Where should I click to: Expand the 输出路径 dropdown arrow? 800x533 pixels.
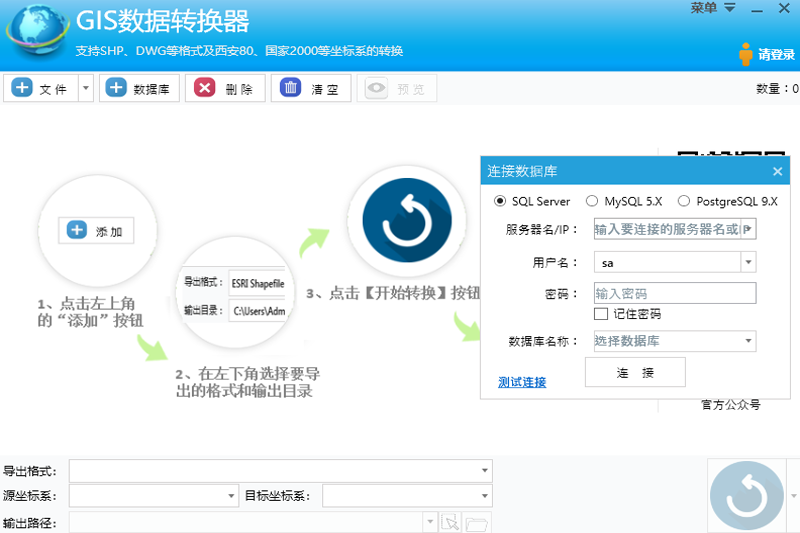point(430,522)
